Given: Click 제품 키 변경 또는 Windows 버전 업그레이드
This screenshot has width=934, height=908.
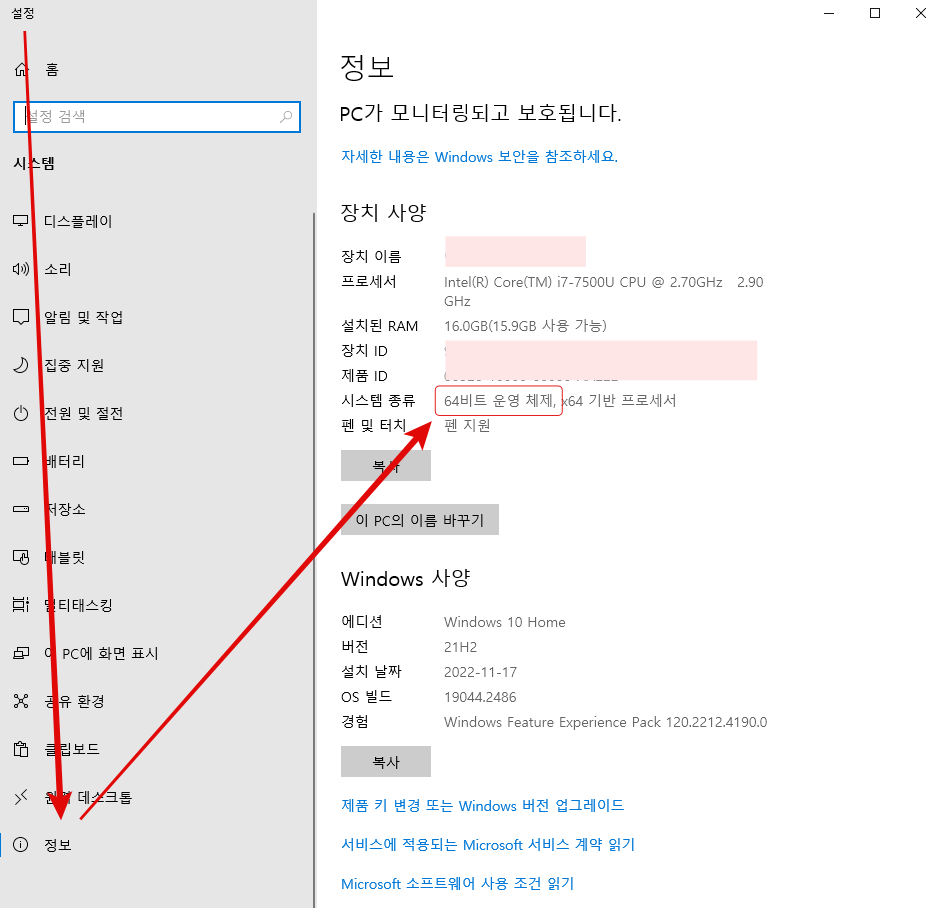Looking at the screenshot, I should (x=480, y=805).
